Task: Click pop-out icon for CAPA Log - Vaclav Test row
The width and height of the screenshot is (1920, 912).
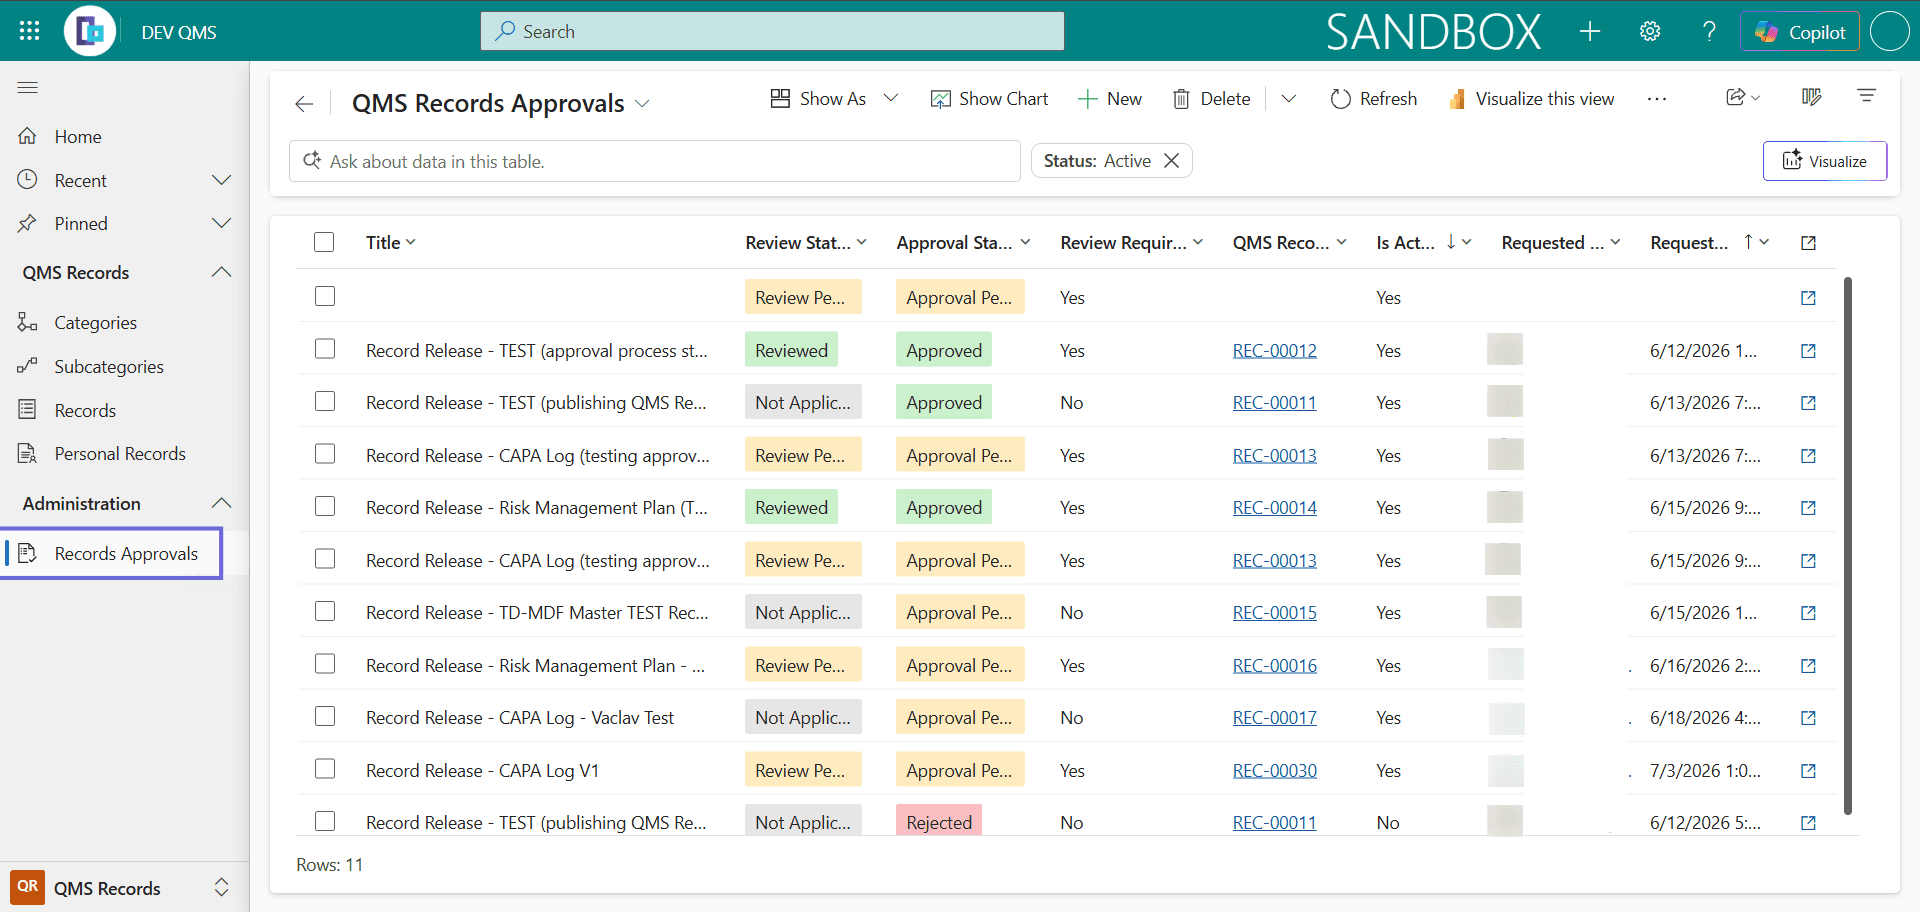Action: coord(1808,718)
